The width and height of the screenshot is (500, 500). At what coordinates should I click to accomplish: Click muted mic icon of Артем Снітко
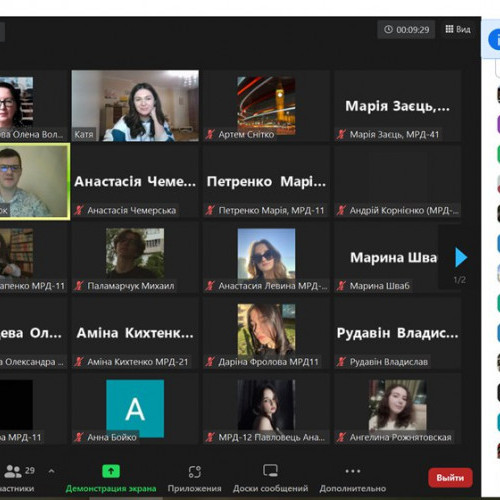pos(210,135)
